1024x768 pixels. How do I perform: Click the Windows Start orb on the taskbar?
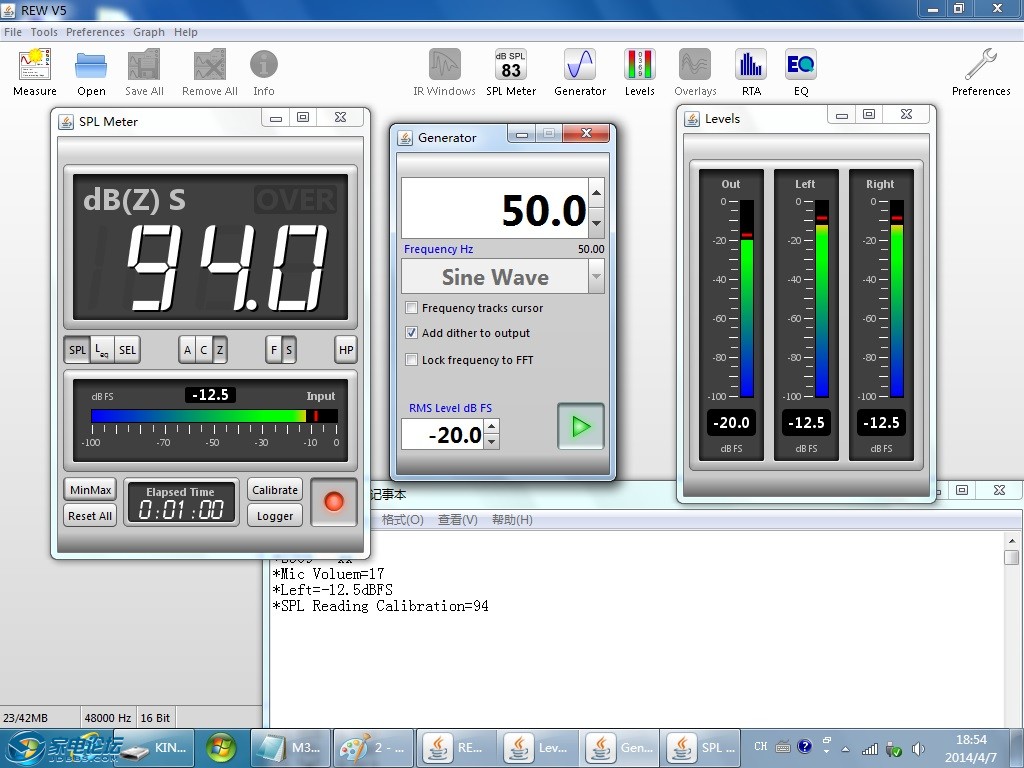coord(222,748)
